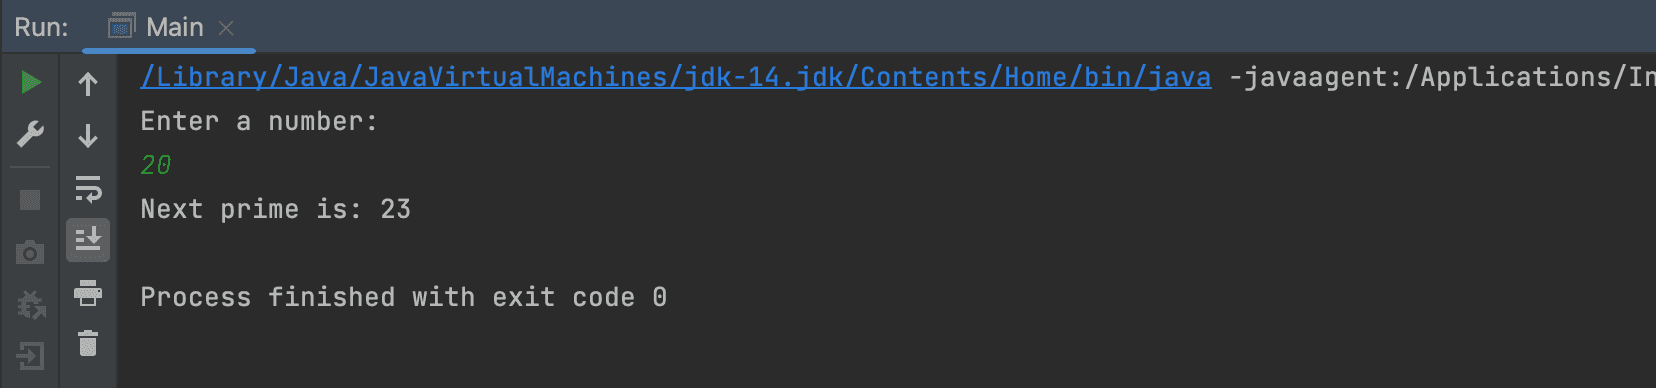Image resolution: width=1656 pixels, height=388 pixels.
Task: Clear console with trash icon
Action: pyautogui.click(x=88, y=344)
